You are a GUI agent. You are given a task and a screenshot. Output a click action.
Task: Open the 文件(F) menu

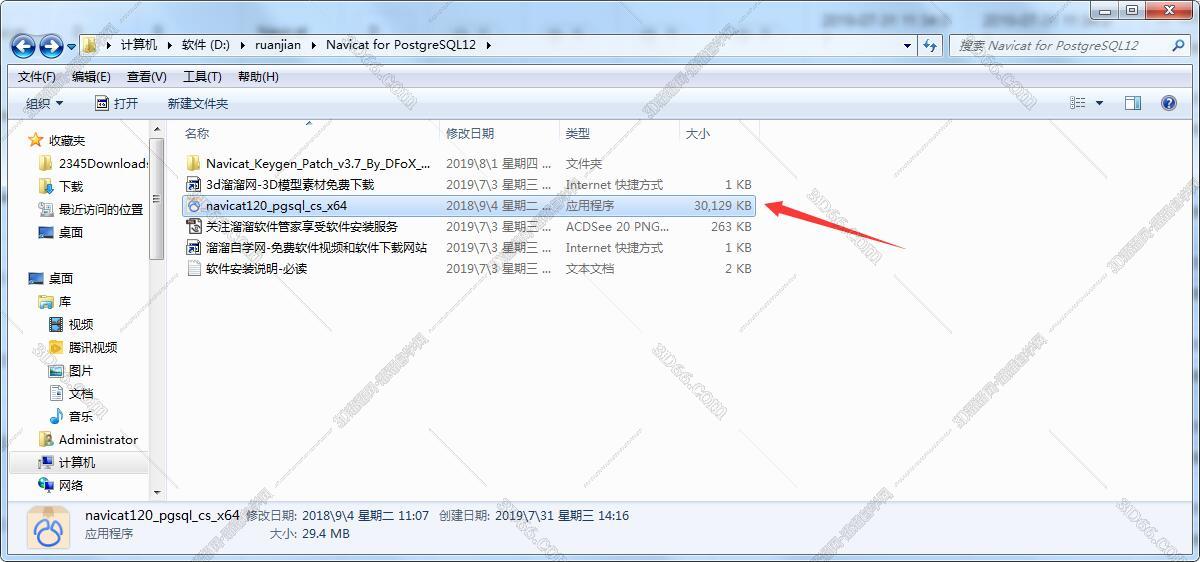(x=37, y=76)
